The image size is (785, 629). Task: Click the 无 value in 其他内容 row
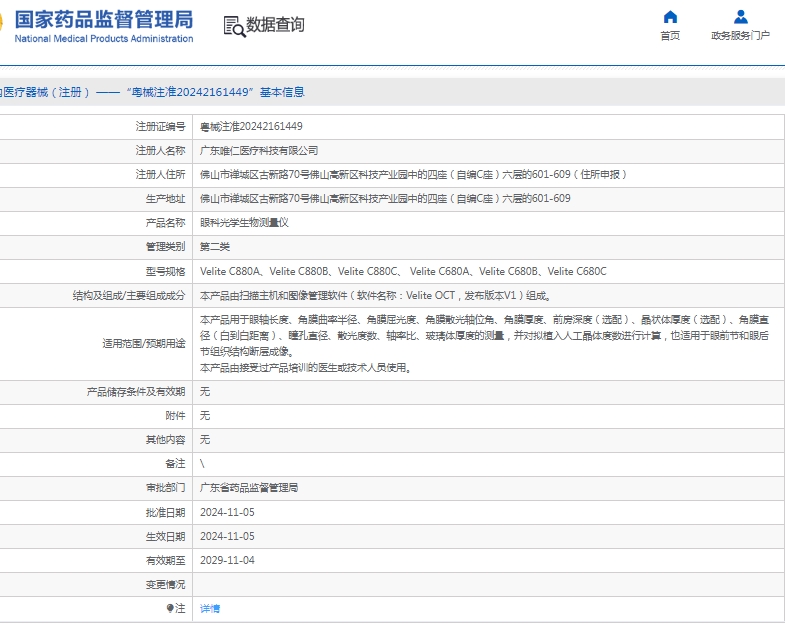tap(205, 440)
